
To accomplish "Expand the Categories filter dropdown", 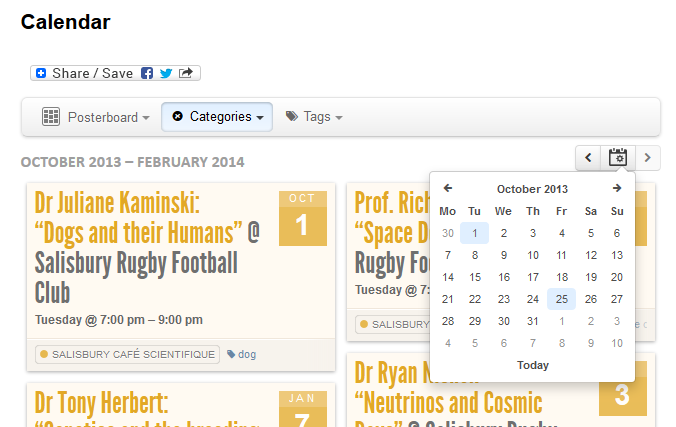I will pos(217,117).
